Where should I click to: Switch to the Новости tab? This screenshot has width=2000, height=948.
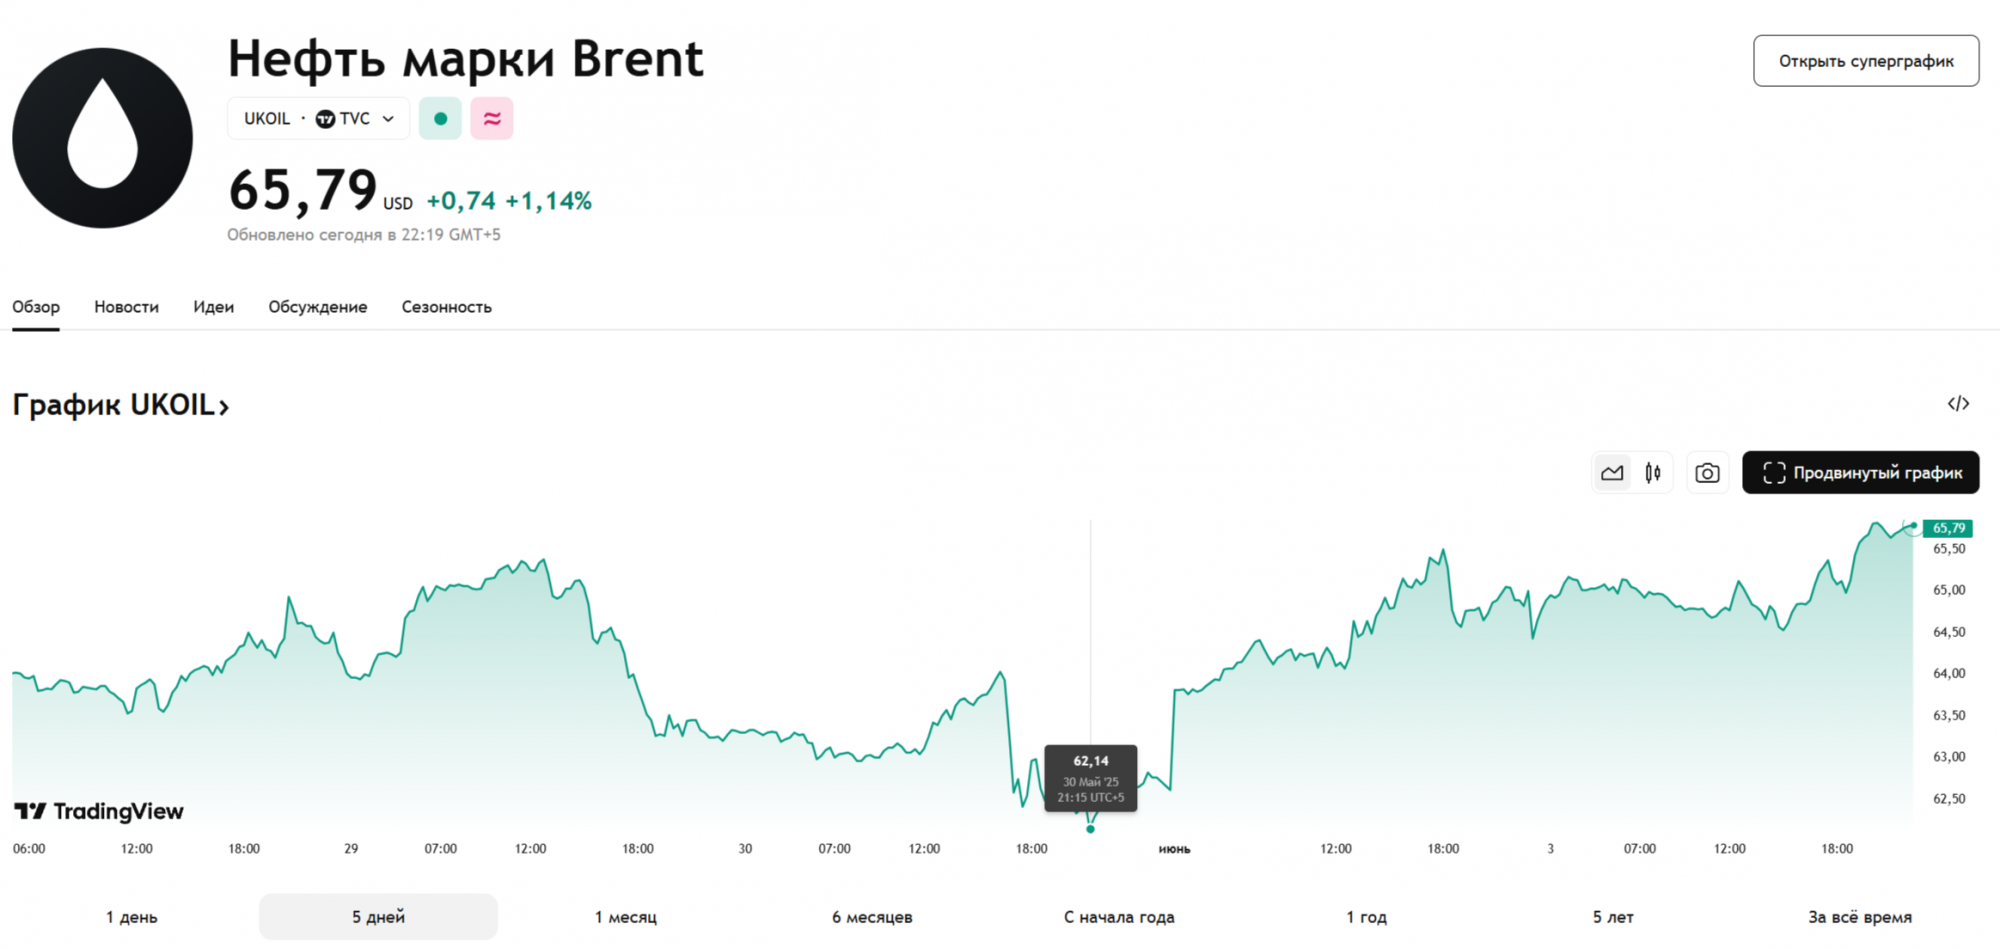click(126, 307)
